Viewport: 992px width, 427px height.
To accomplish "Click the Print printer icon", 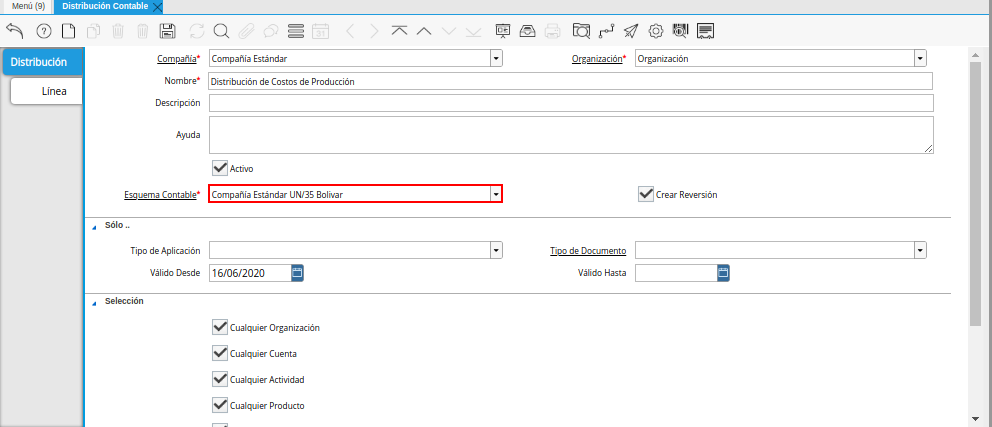I will [x=552, y=30].
